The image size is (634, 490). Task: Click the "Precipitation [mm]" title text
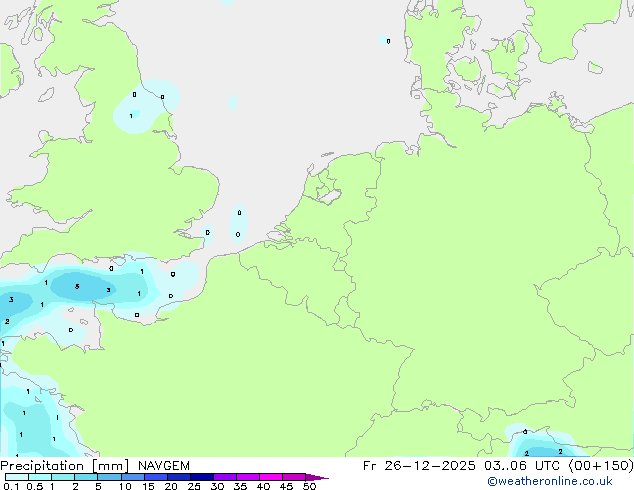64,466
